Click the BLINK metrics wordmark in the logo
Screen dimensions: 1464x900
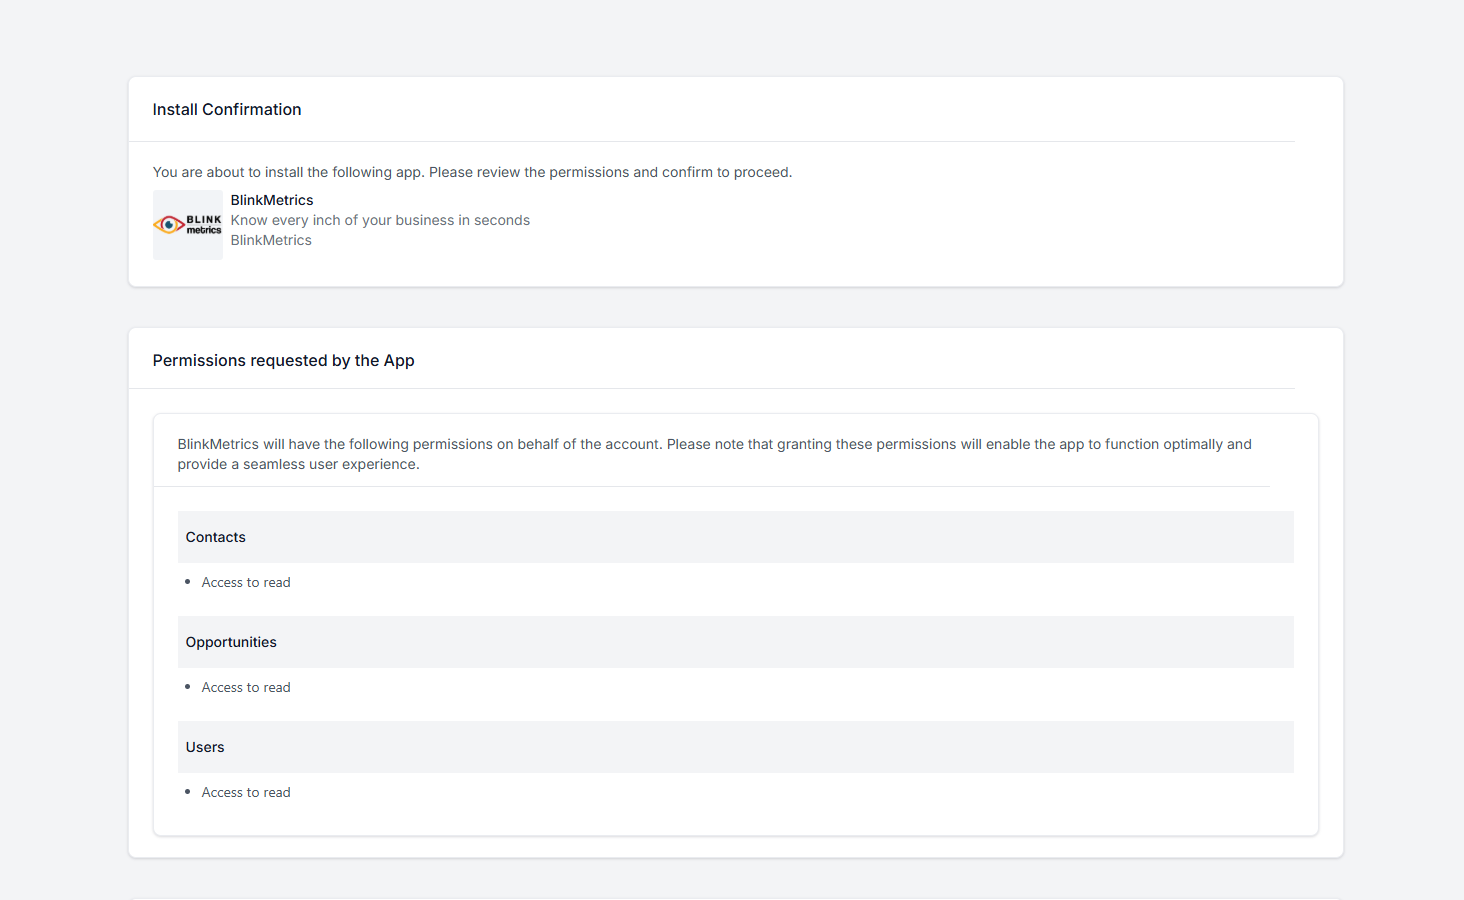(x=204, y=224)
